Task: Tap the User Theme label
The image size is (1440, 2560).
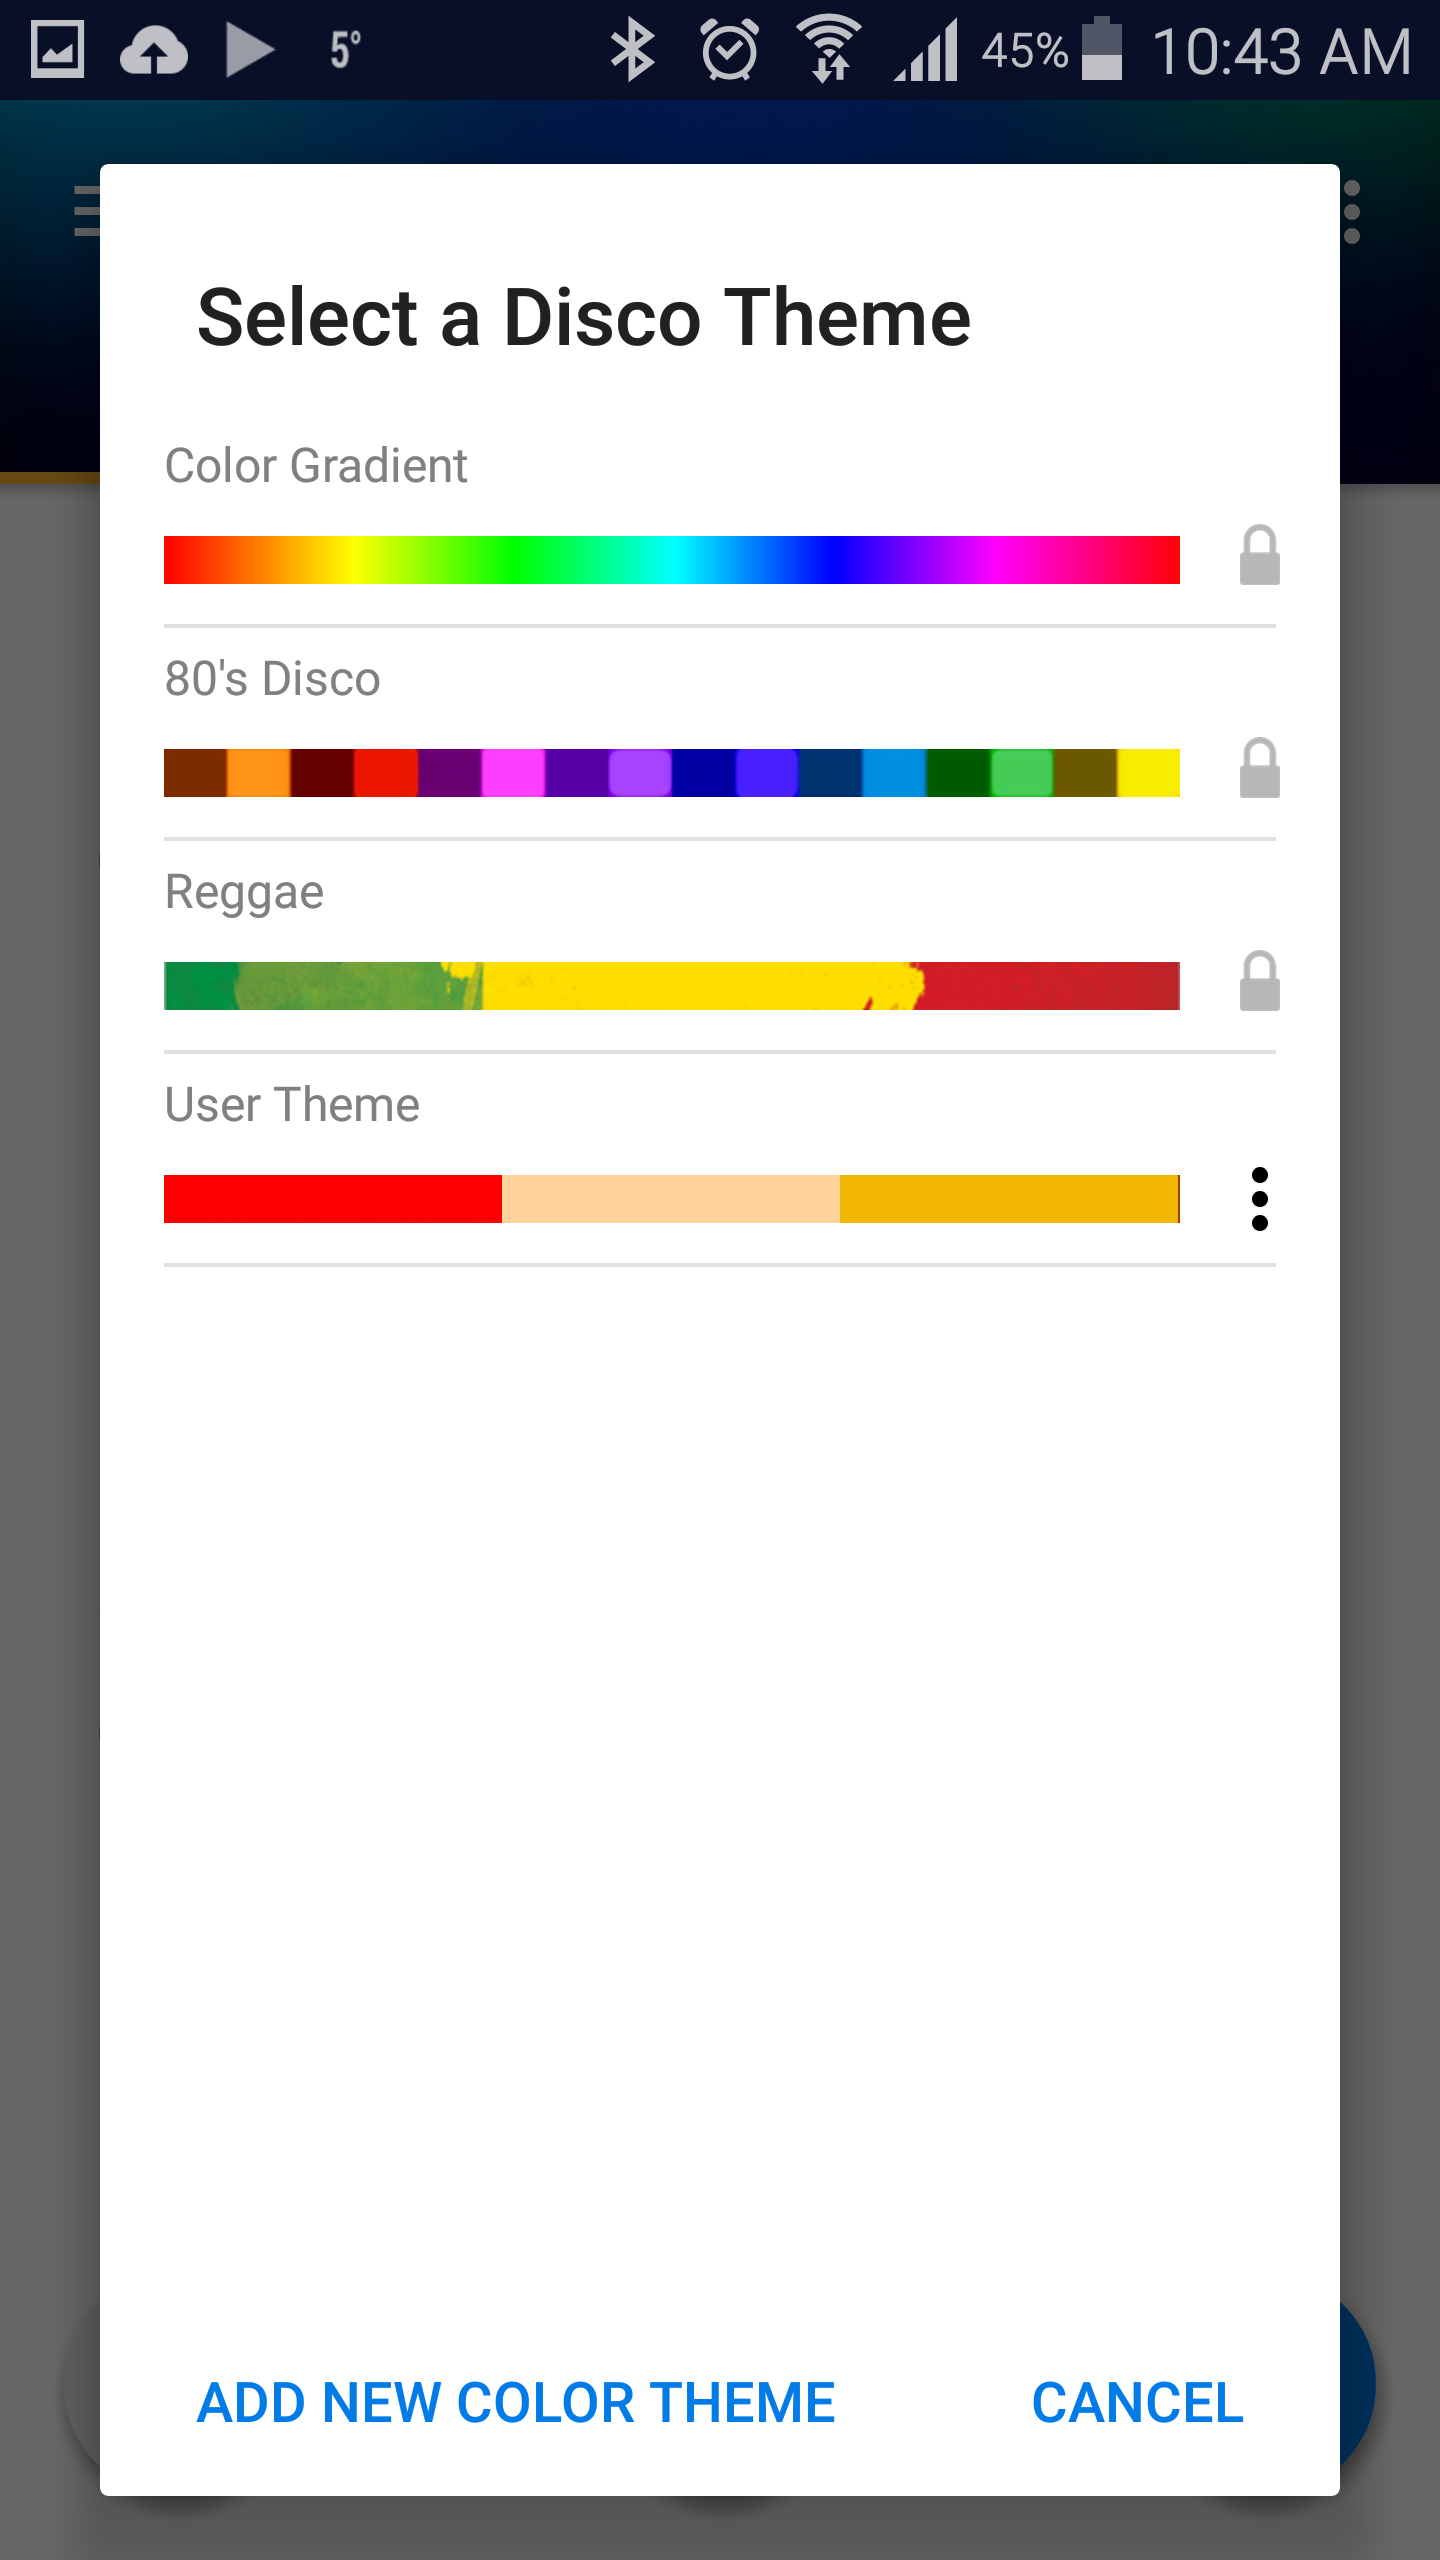Action: [292, 1105]
